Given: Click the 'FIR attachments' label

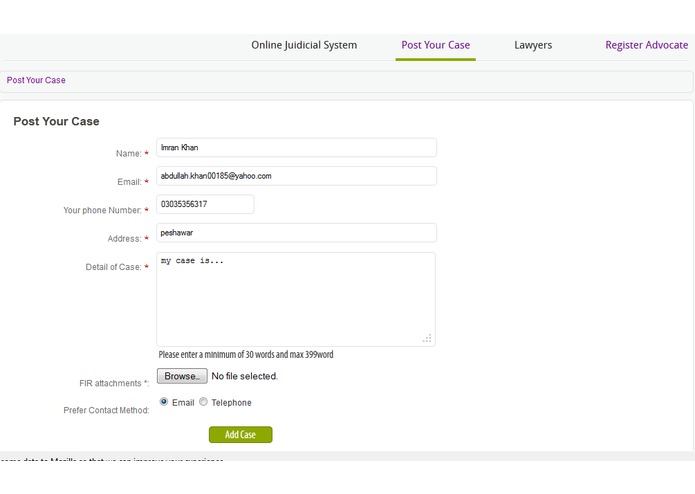Looking at the screenshot, I should pos(114,383).
